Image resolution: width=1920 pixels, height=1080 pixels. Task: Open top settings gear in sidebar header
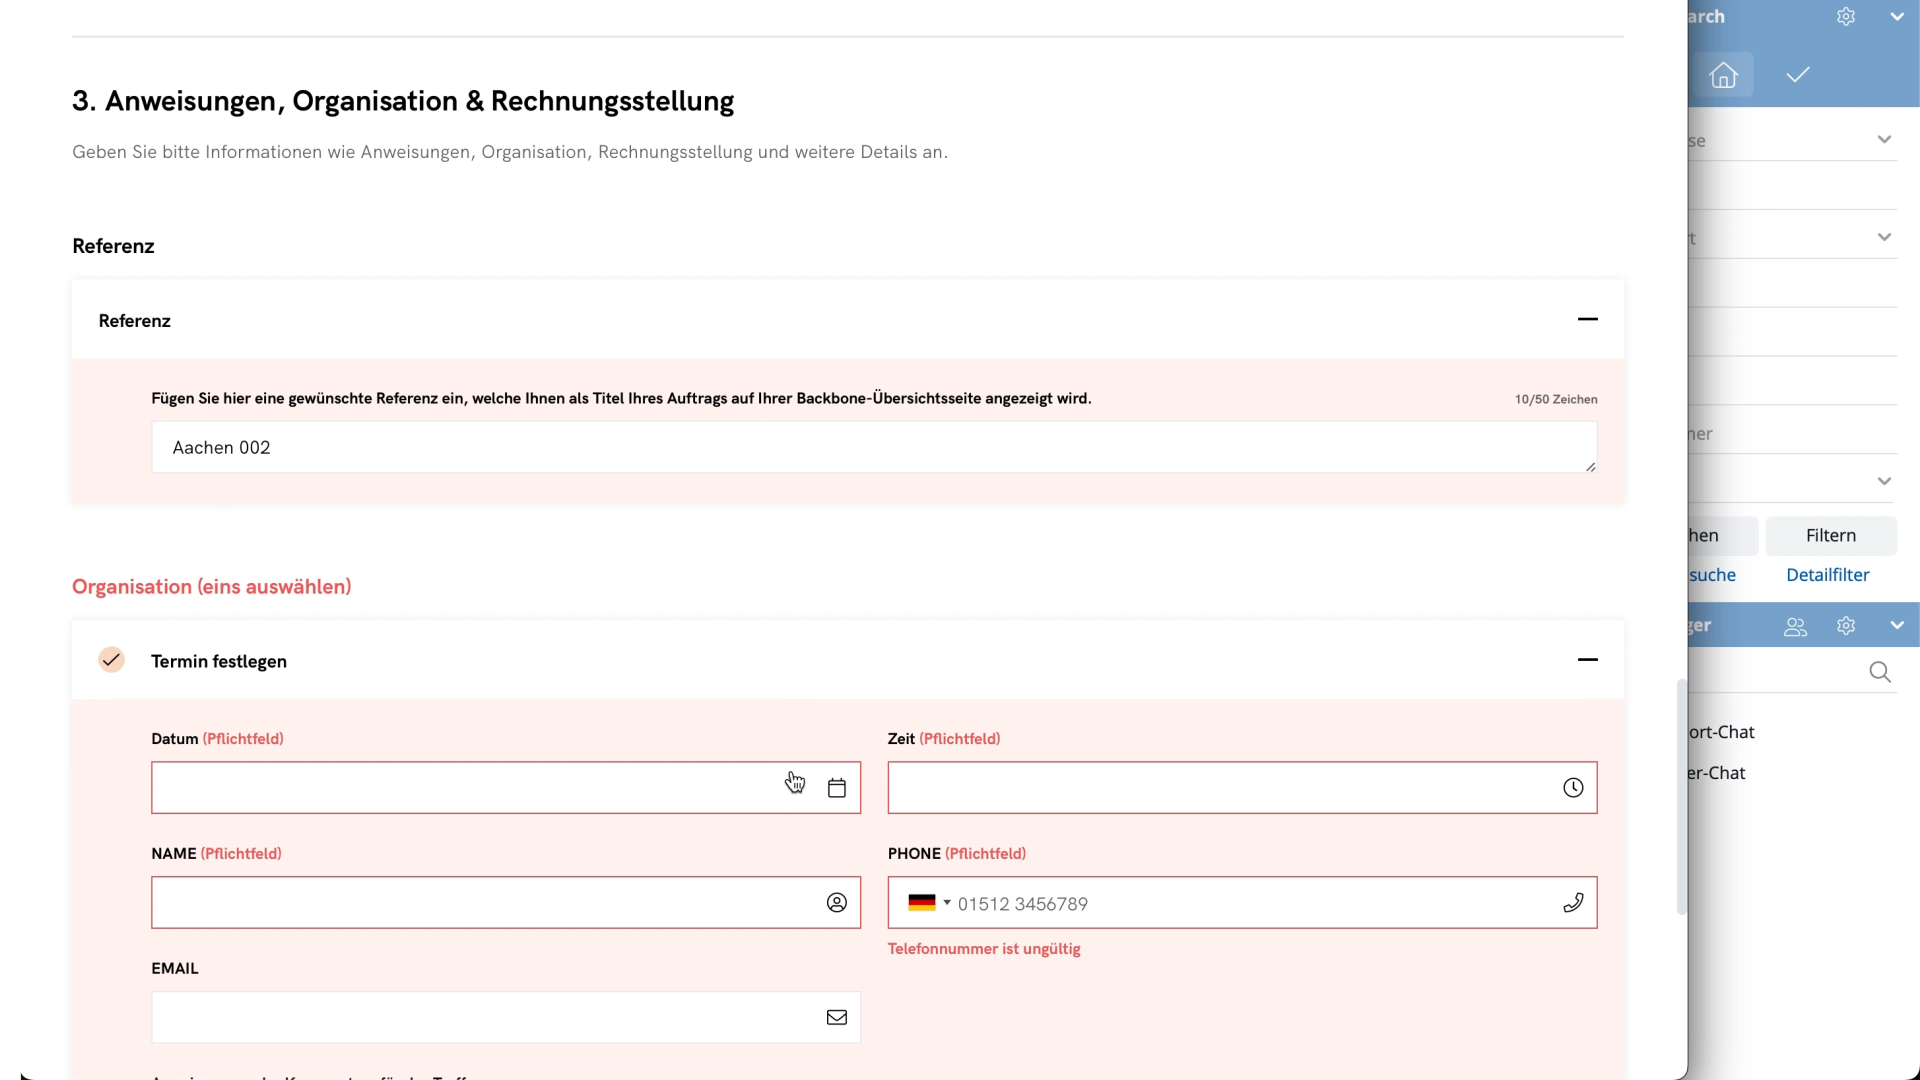tap(1846, 17)
